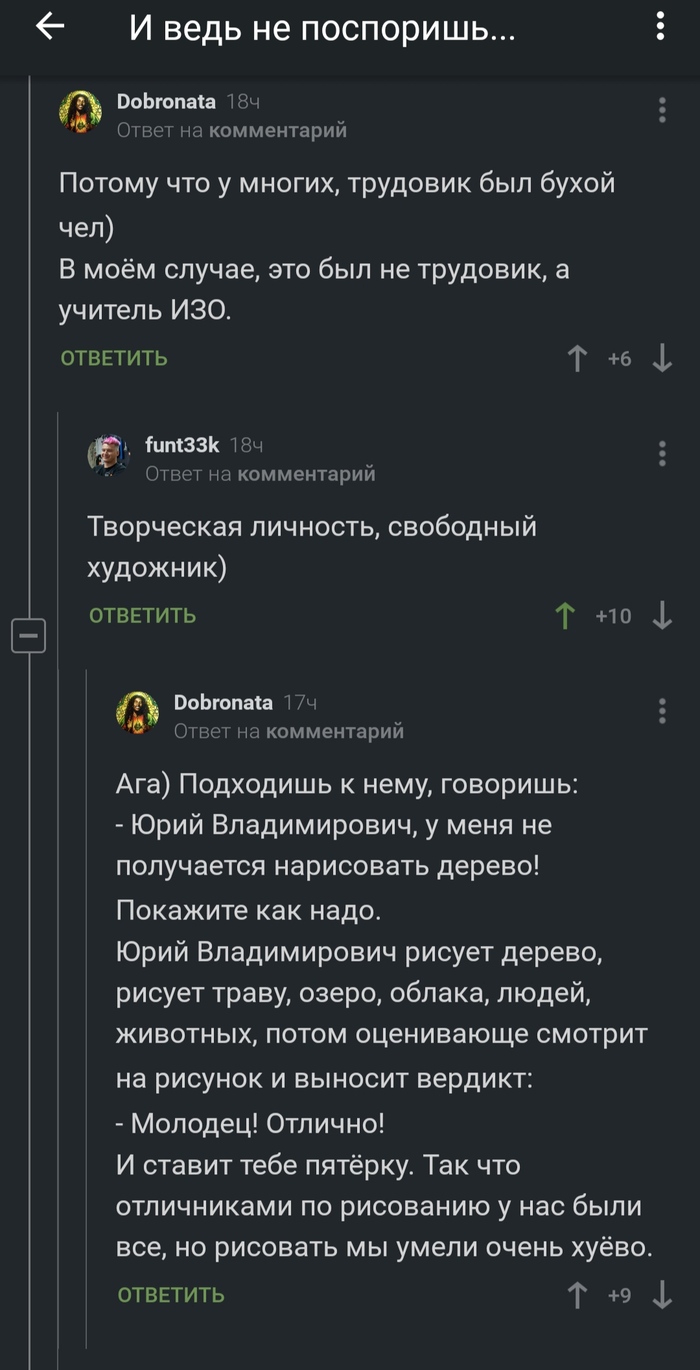The width and height of the screenshot is (700, 1370).
Task: Upvote funt33k's comment with +10 rating
Action: tap(565, 616)
